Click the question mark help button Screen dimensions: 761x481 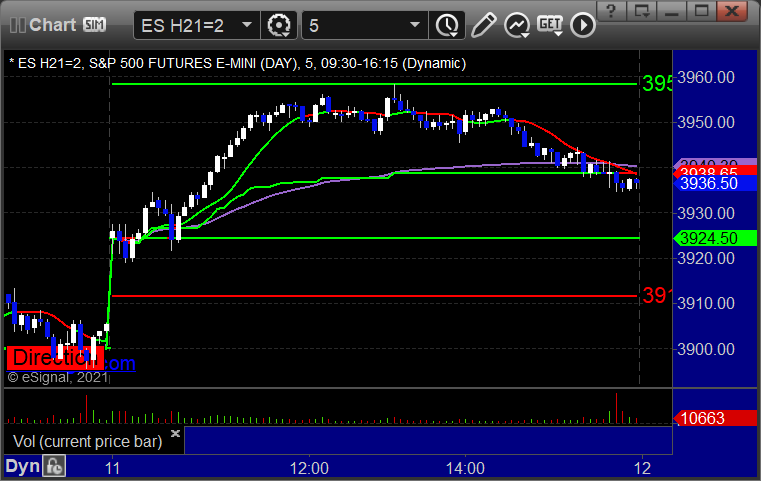[x=611, y=10]
